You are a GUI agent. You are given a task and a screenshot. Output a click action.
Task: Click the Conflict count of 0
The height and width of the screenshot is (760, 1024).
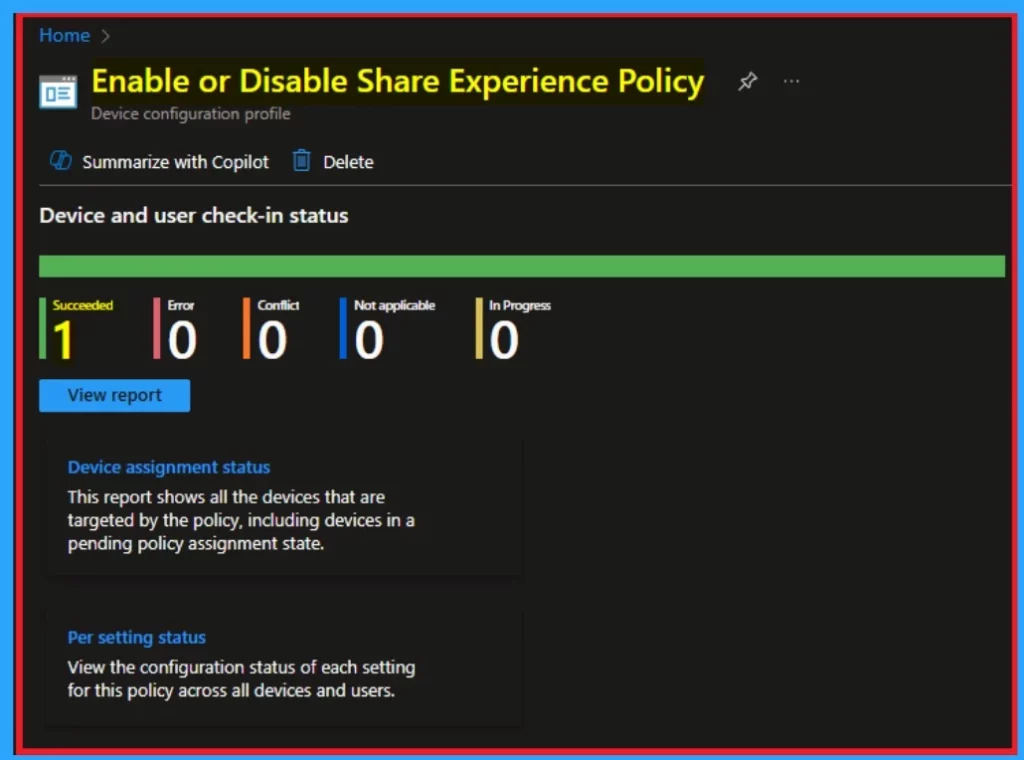tap(272, 340)
